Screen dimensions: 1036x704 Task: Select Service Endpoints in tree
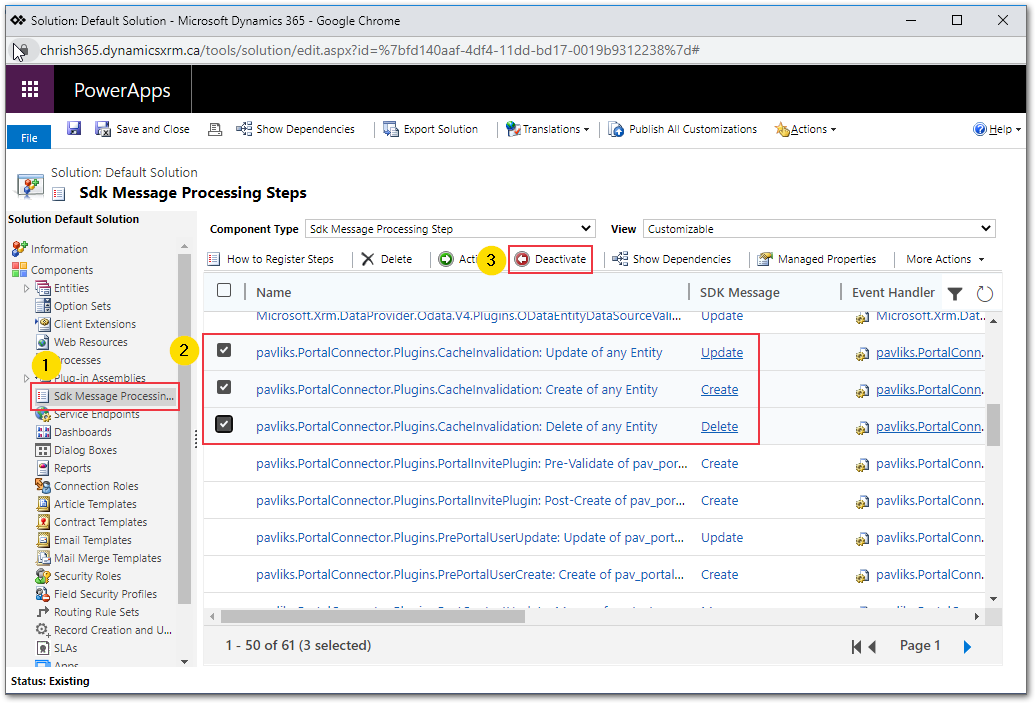click(x=96, y=414)
